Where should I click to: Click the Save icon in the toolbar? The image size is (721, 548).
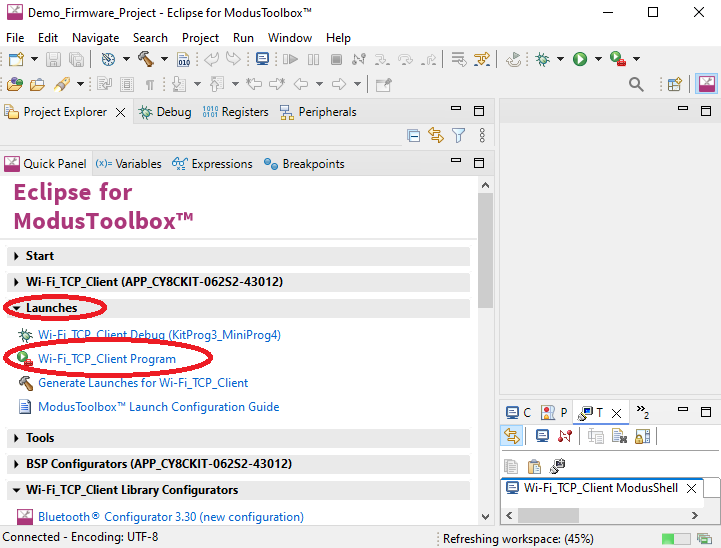point(53,59)
